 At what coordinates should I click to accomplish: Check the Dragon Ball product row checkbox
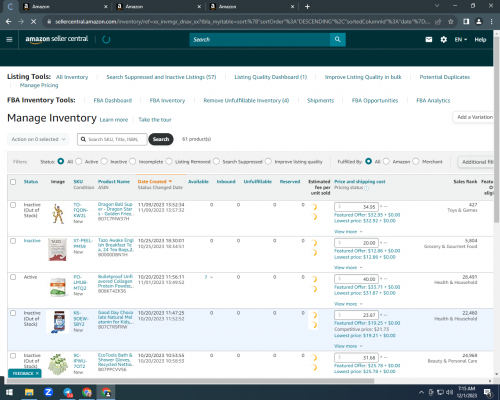click(x=13, y=205)
